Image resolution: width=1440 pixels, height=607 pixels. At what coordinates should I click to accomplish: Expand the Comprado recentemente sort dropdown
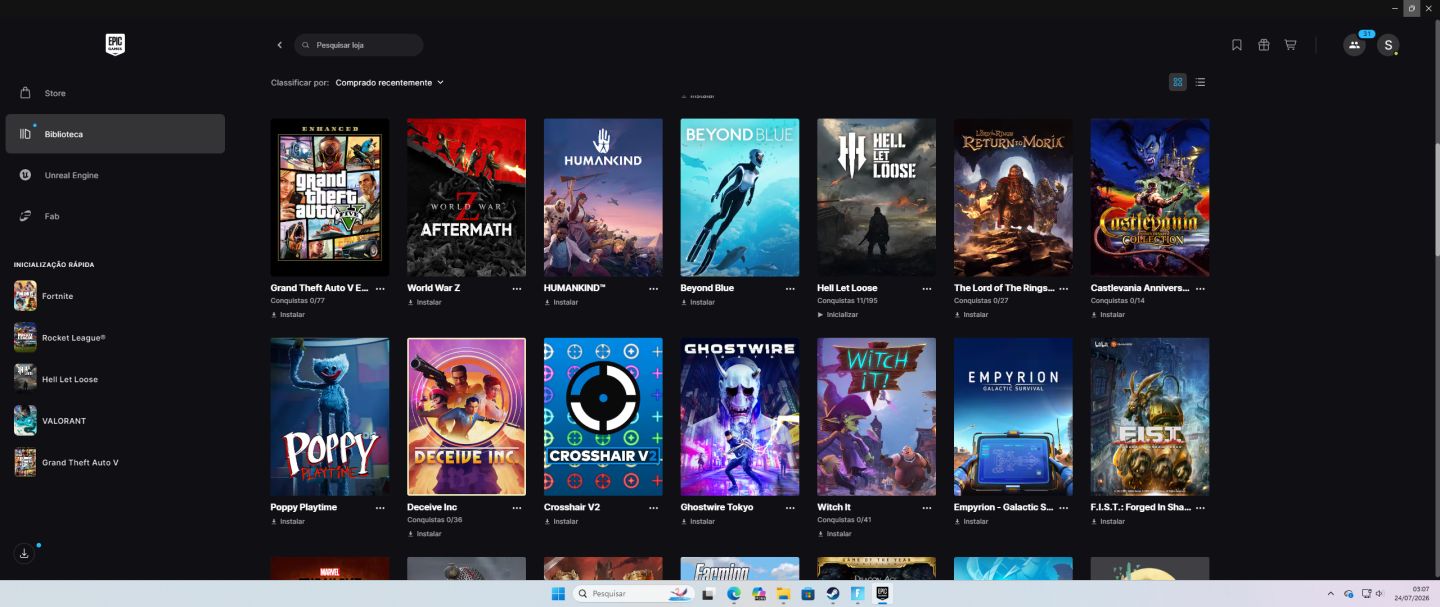point(389,83)
